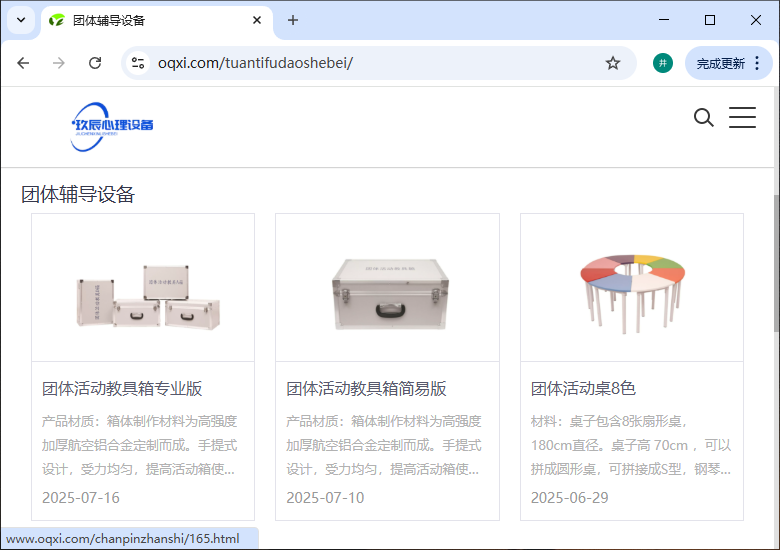Open the 团体活动教具箱简易版 product image

point(388,287)
